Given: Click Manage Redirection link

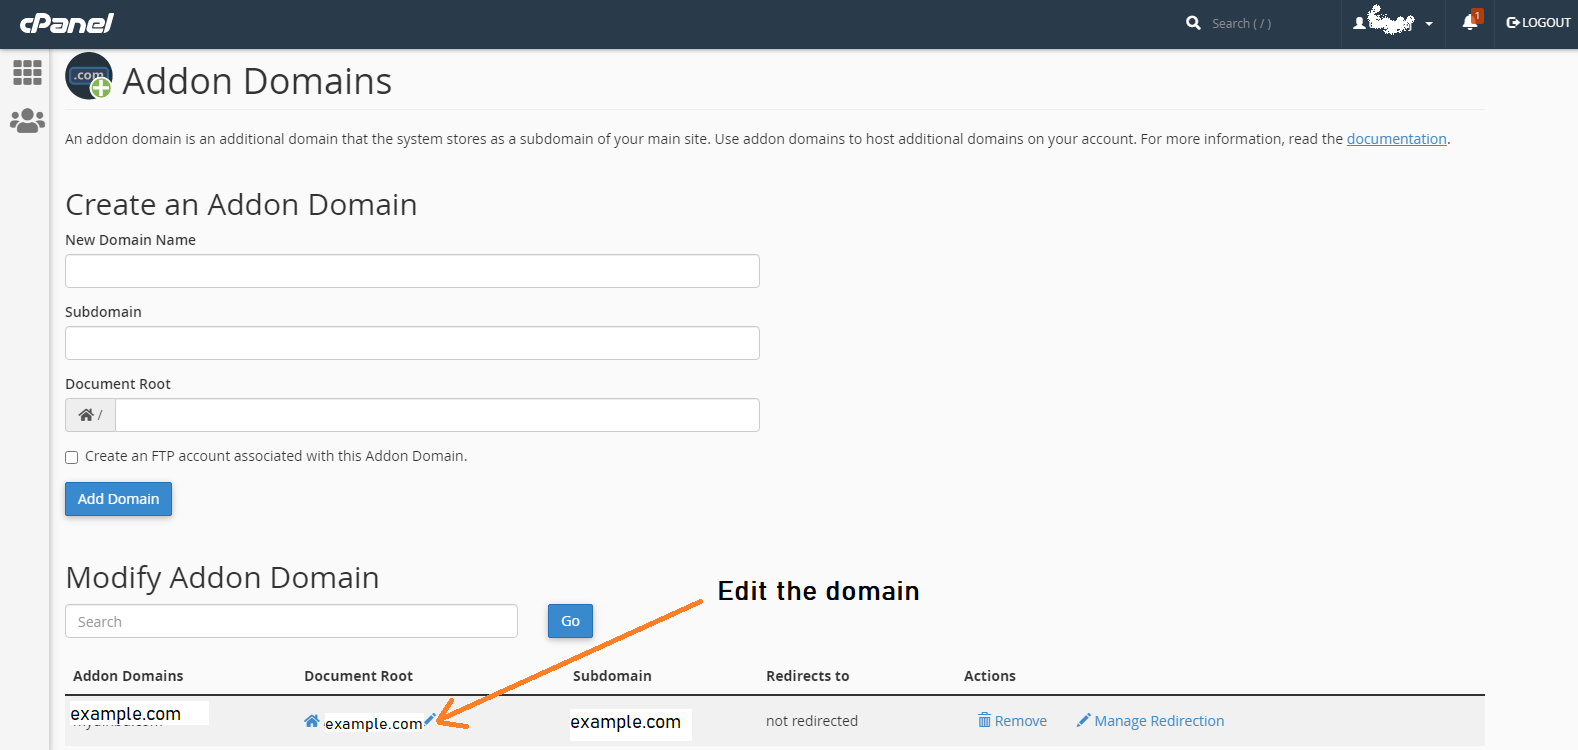Looking at the screenshot, I should [x=1158, y=721].
